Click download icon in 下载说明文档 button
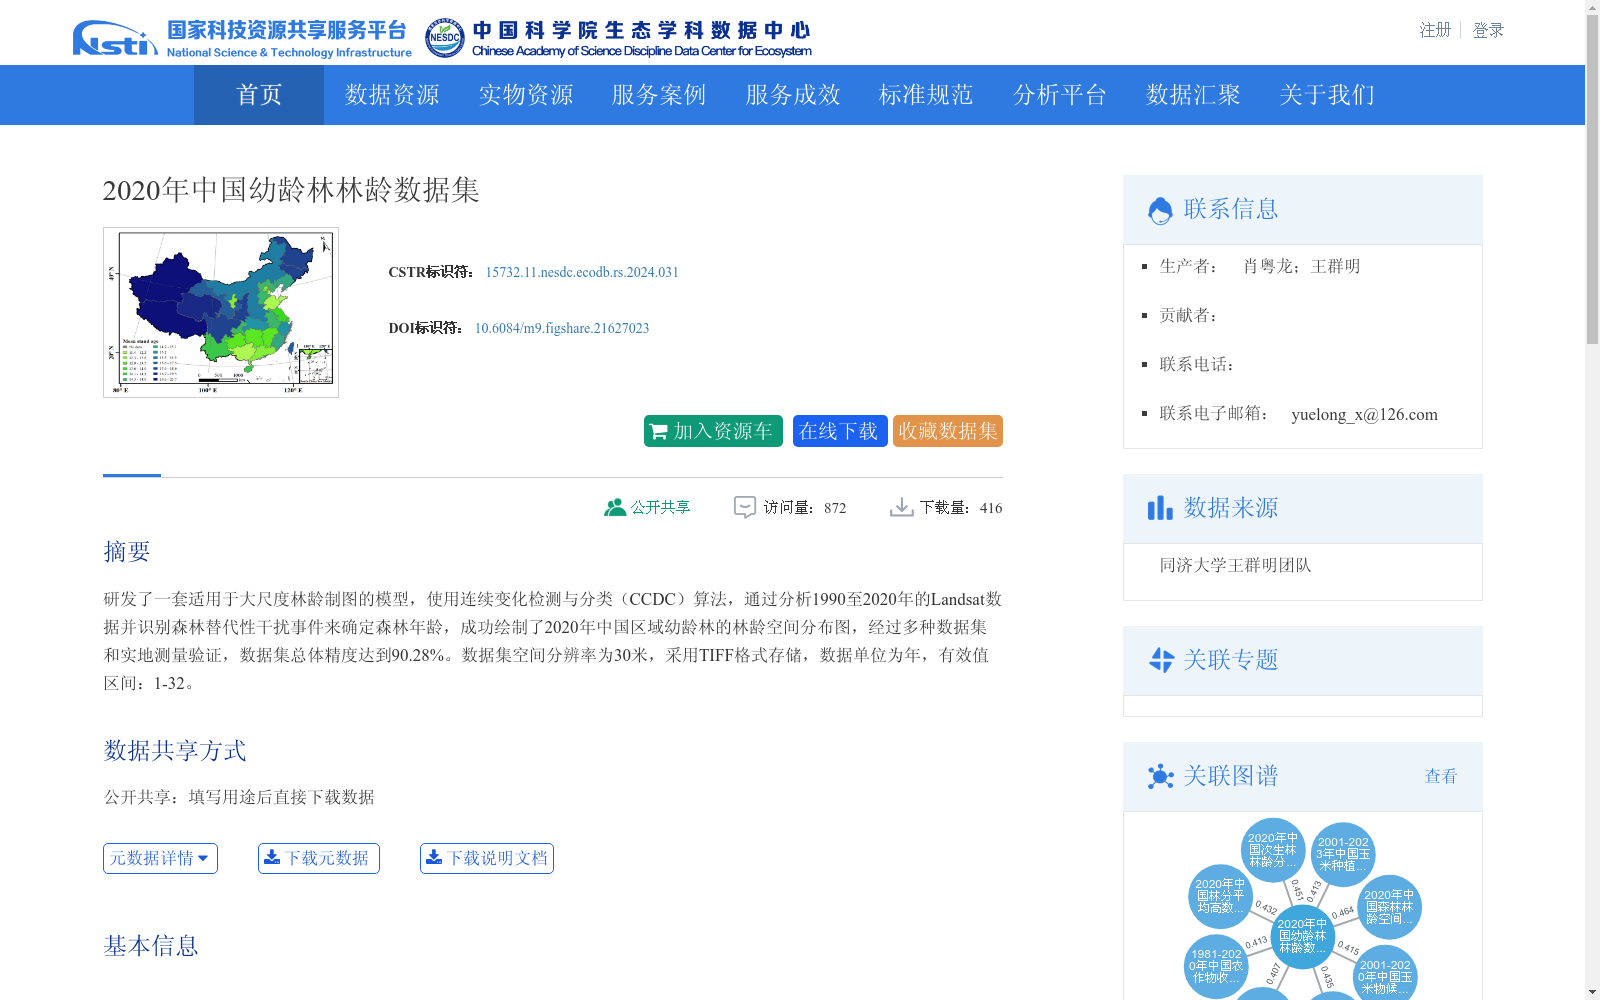The height and width of the screenshot is (1000, 1600). [x=434, y=857]
